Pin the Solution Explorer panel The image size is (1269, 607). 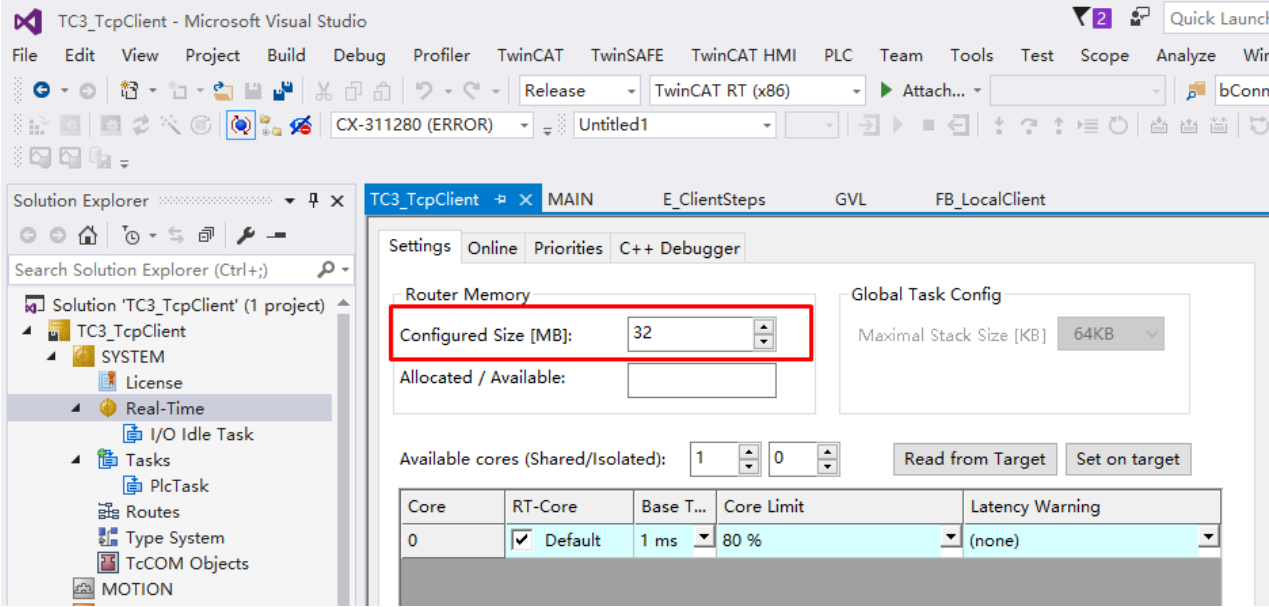click(314, 200)
